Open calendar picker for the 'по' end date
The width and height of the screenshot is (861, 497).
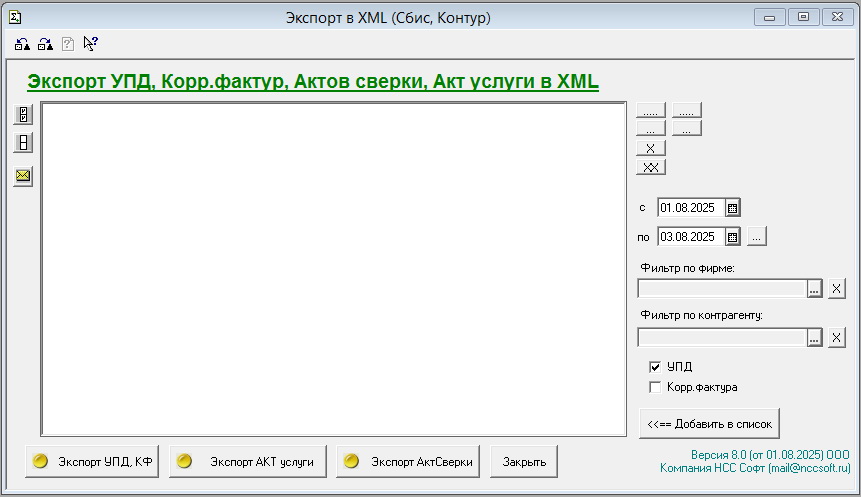click(x=732, y=237)
